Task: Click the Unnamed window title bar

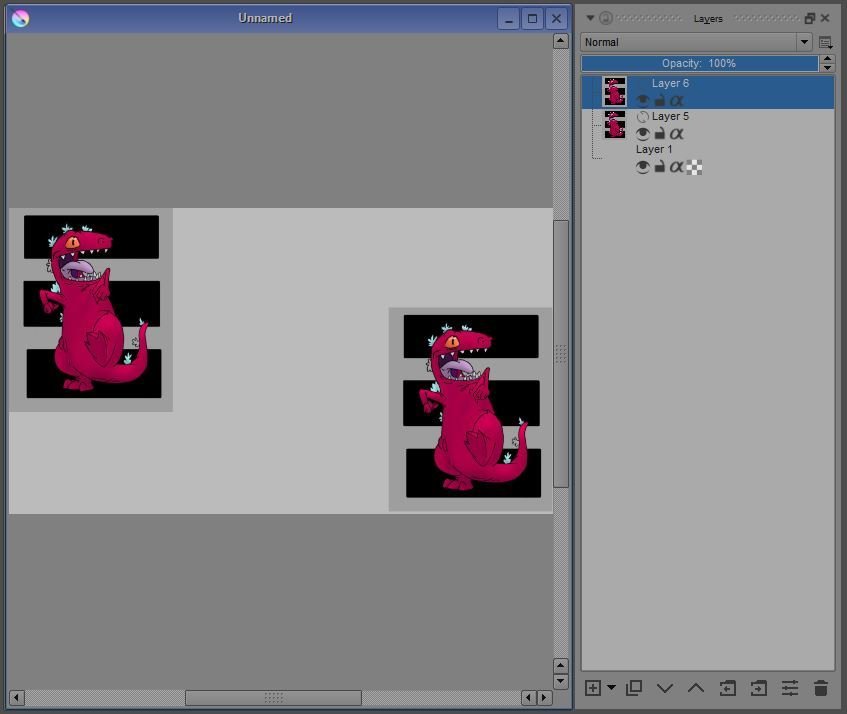Action: click(x=265, y=18)
